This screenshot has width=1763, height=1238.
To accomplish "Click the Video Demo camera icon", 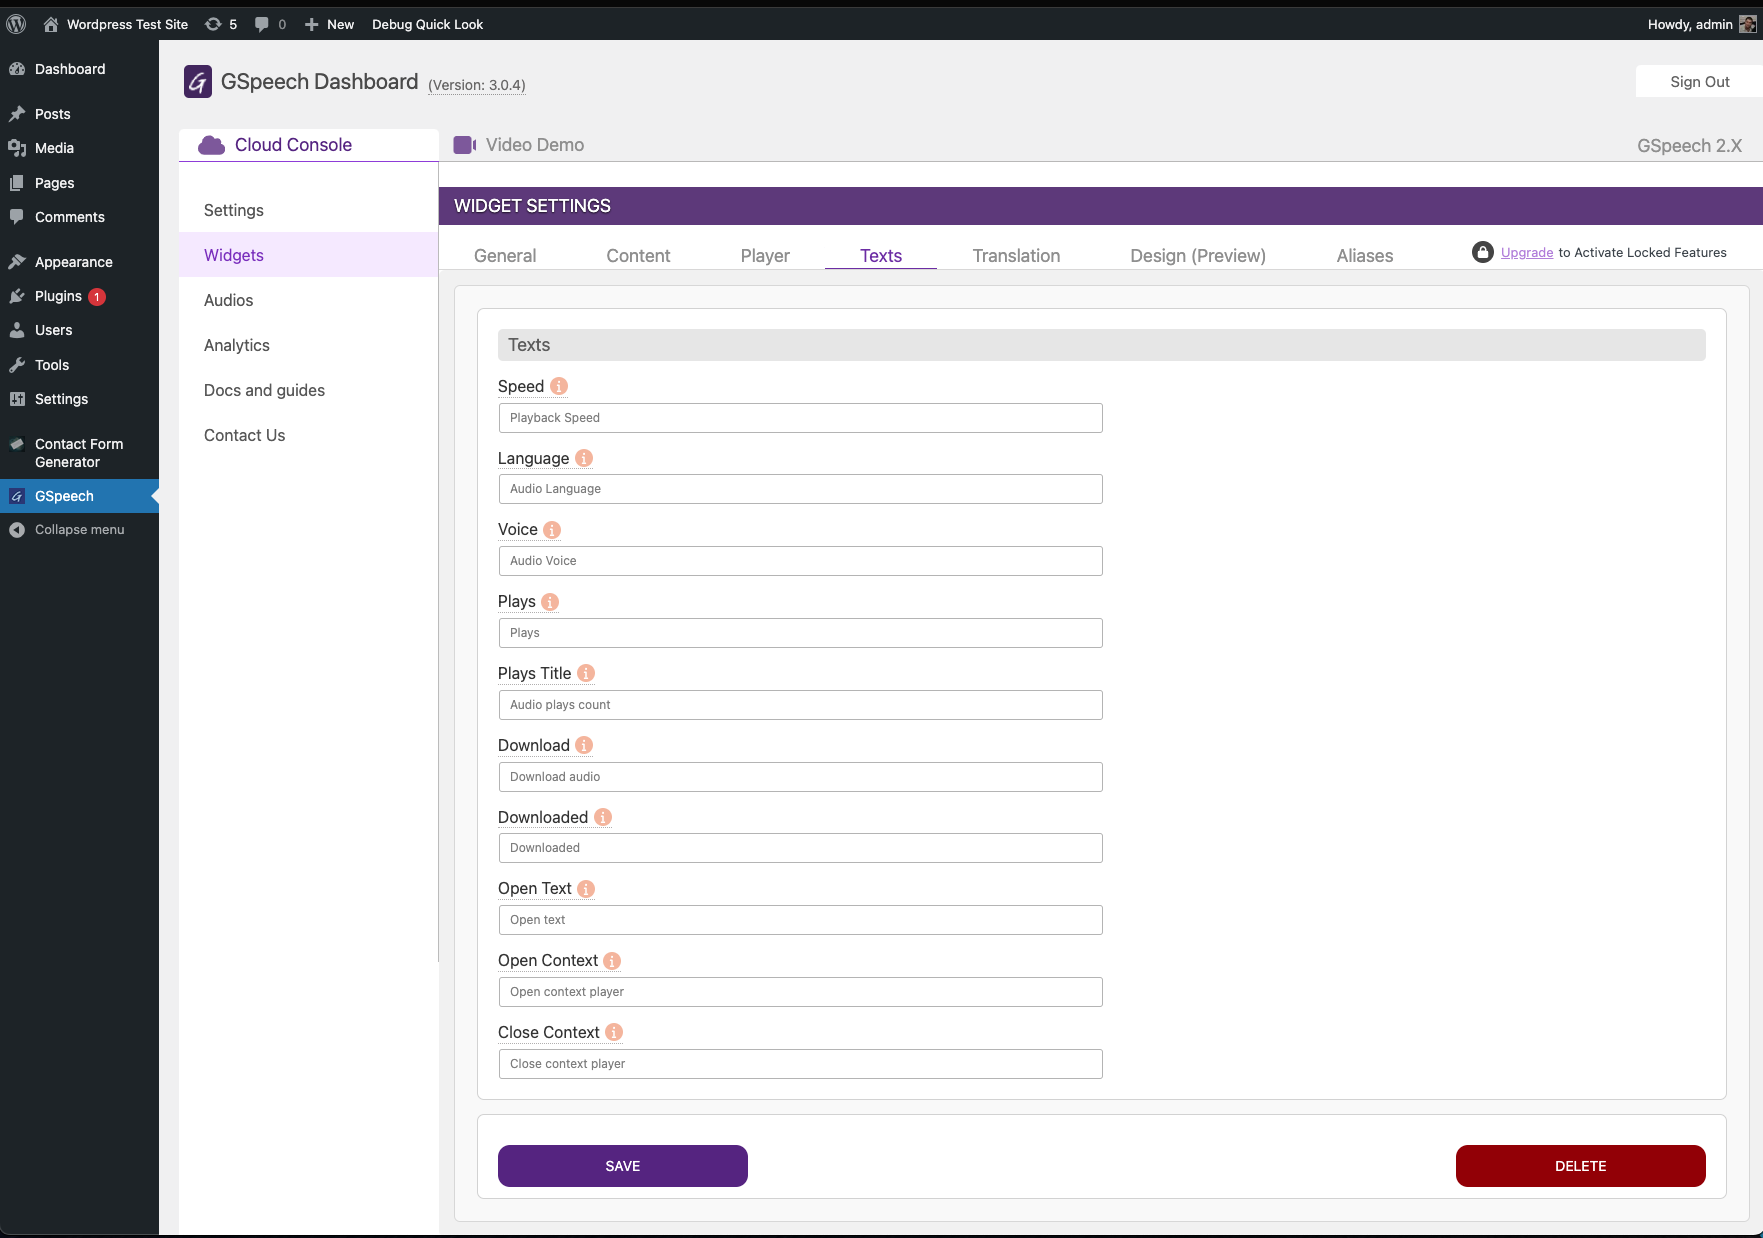I will point(465,145).
